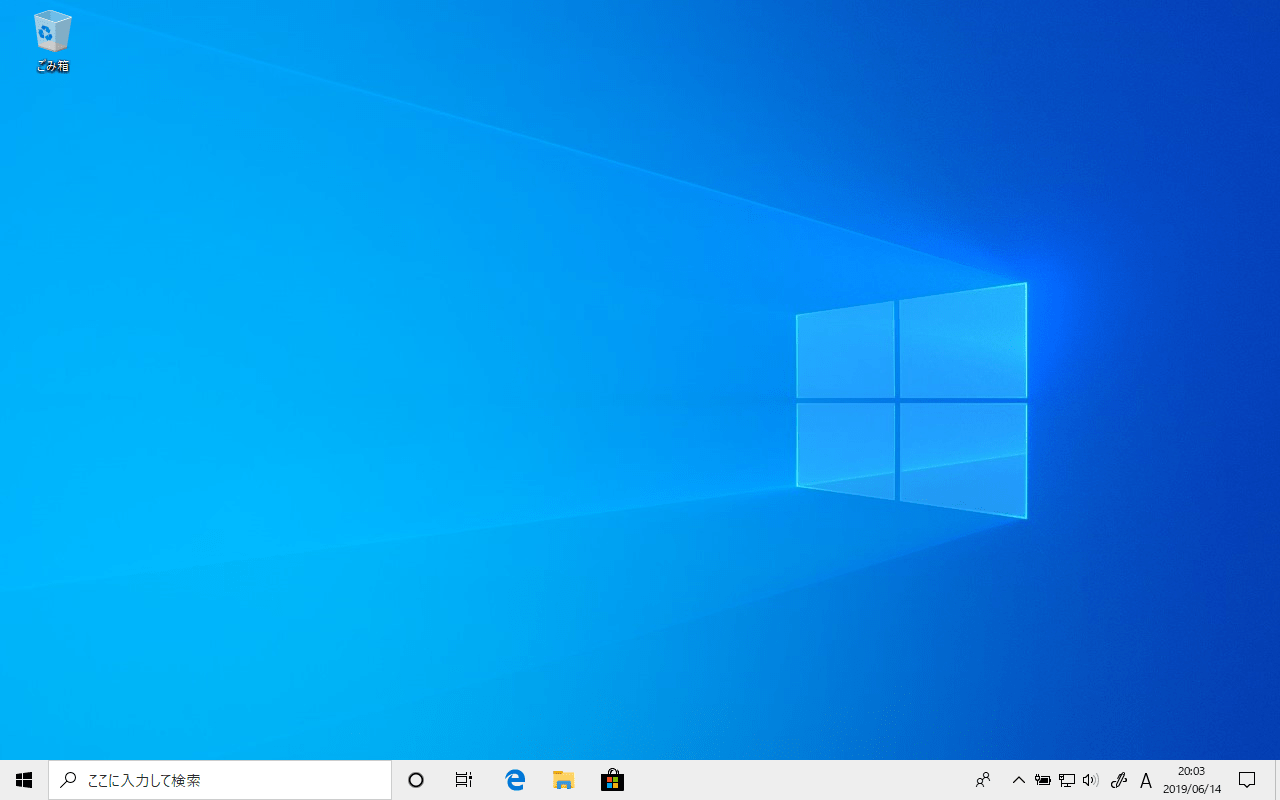Expand the hidden tray icons chevron
The height and width of the screenshot is (800, 1280).
(1018, 780)
